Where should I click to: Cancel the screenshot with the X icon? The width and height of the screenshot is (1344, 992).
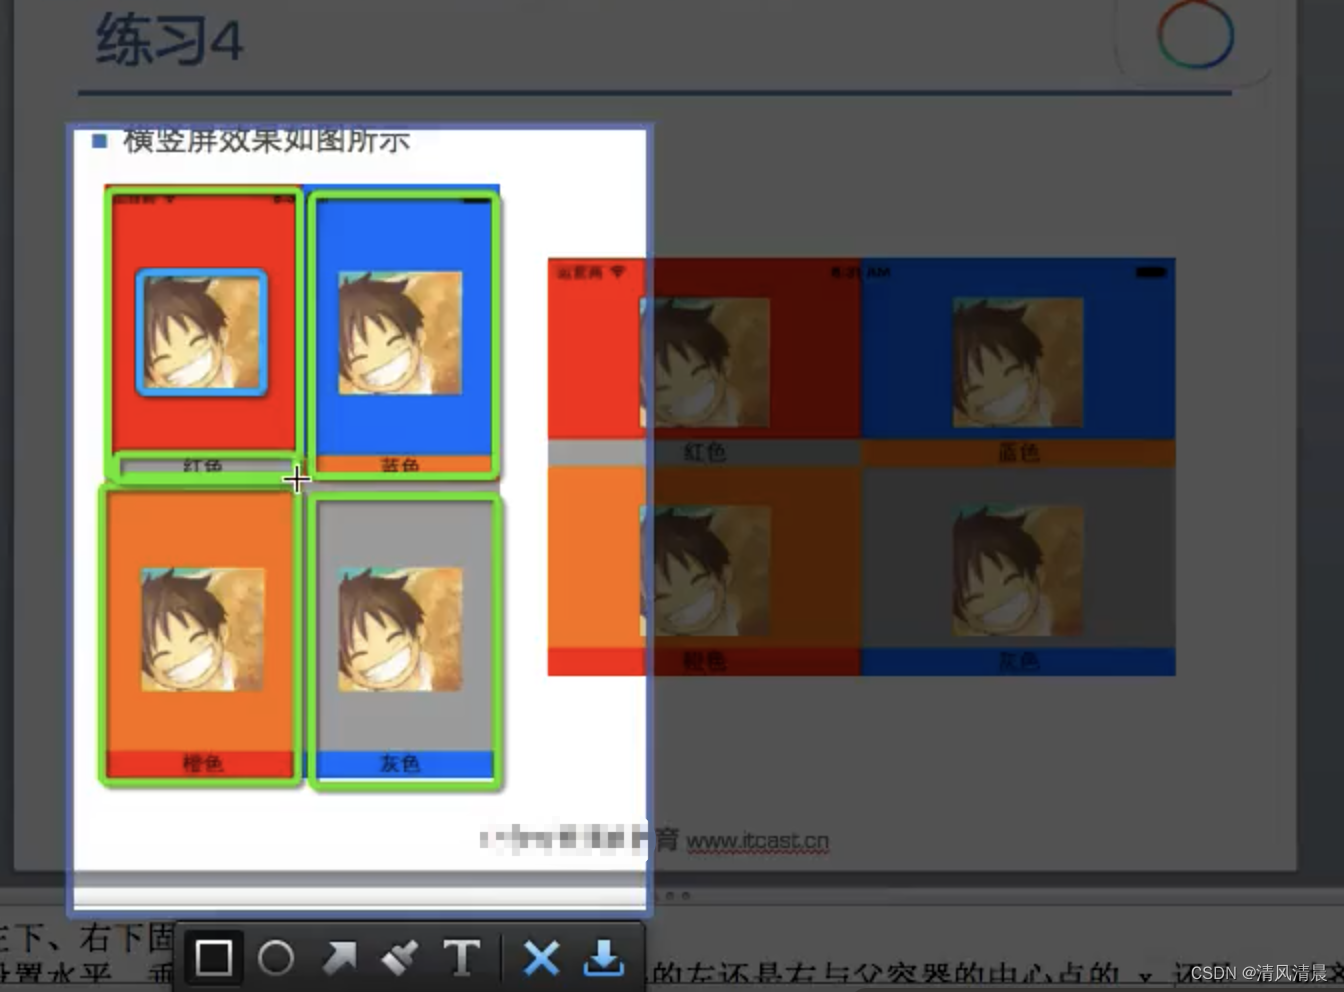pyautogui.click(x=541, y=958)
